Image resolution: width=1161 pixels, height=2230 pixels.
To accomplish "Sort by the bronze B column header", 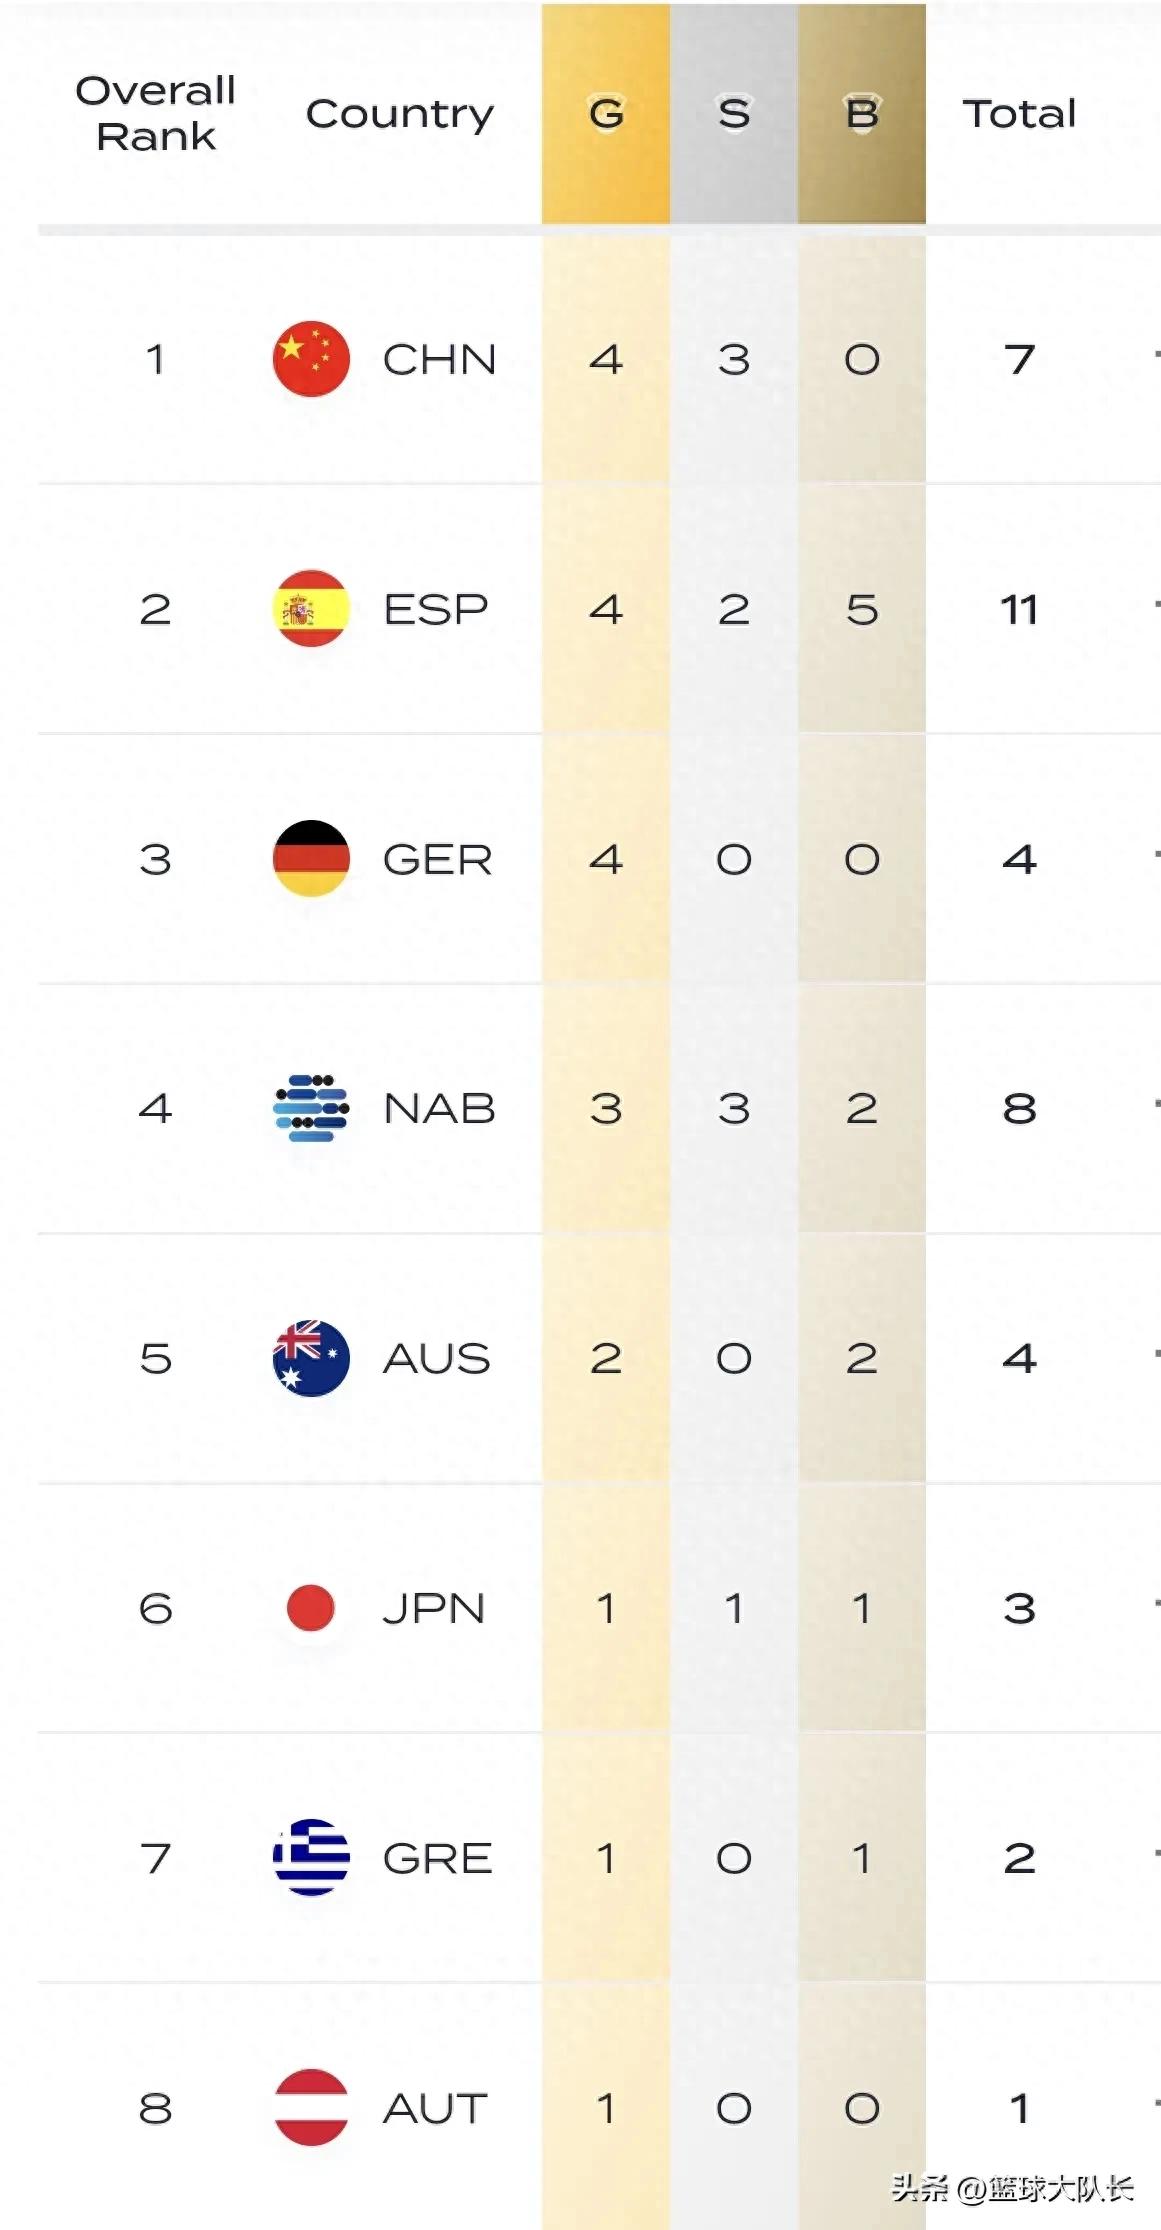I will (862, 114).
